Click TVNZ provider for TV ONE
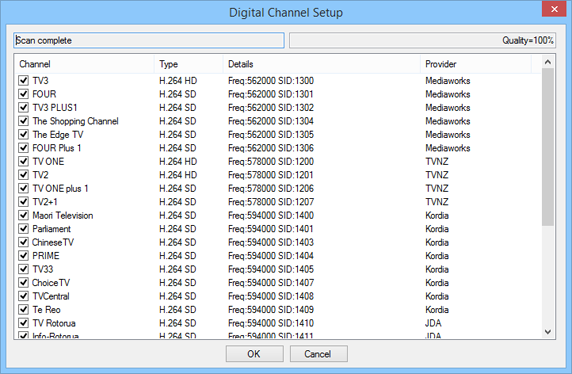 [437, 162]
